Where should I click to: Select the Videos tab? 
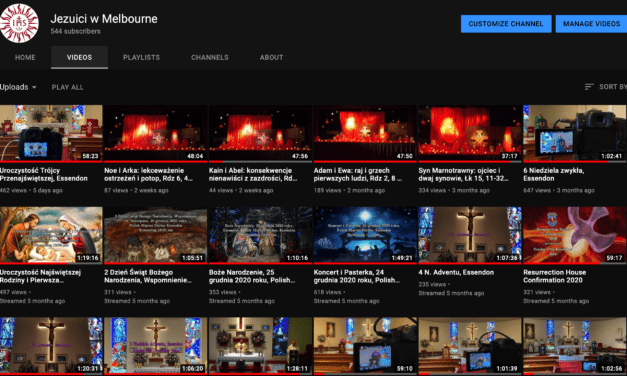tap(79, 57)
